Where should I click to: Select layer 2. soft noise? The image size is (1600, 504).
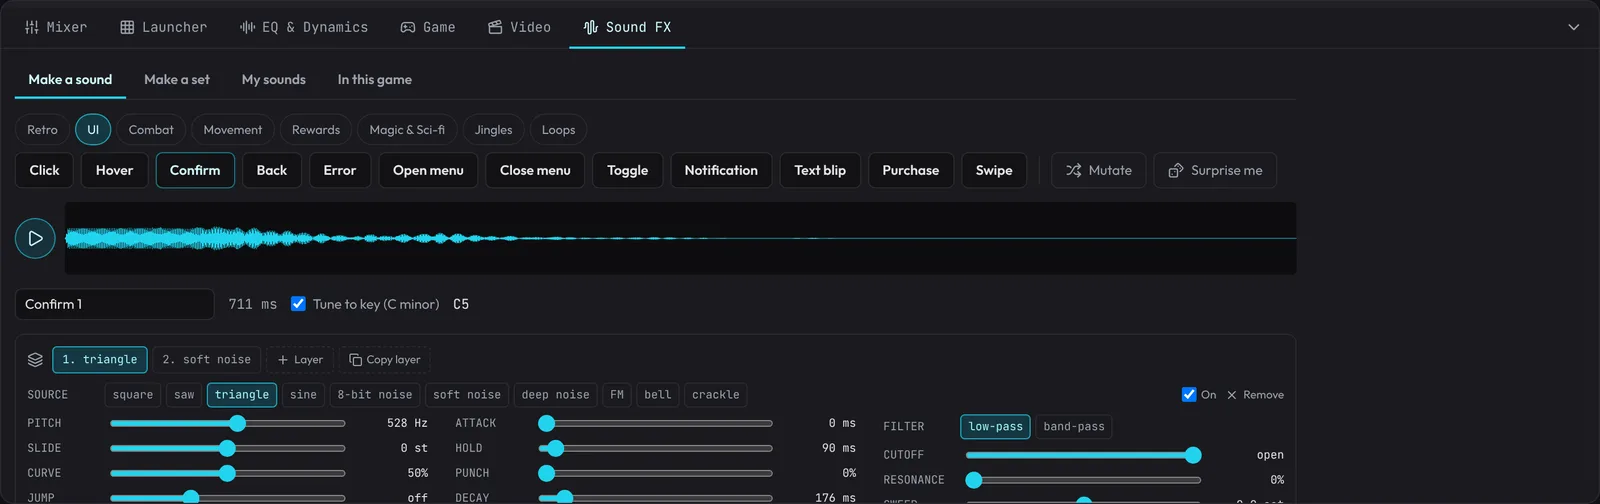[207, 359]
